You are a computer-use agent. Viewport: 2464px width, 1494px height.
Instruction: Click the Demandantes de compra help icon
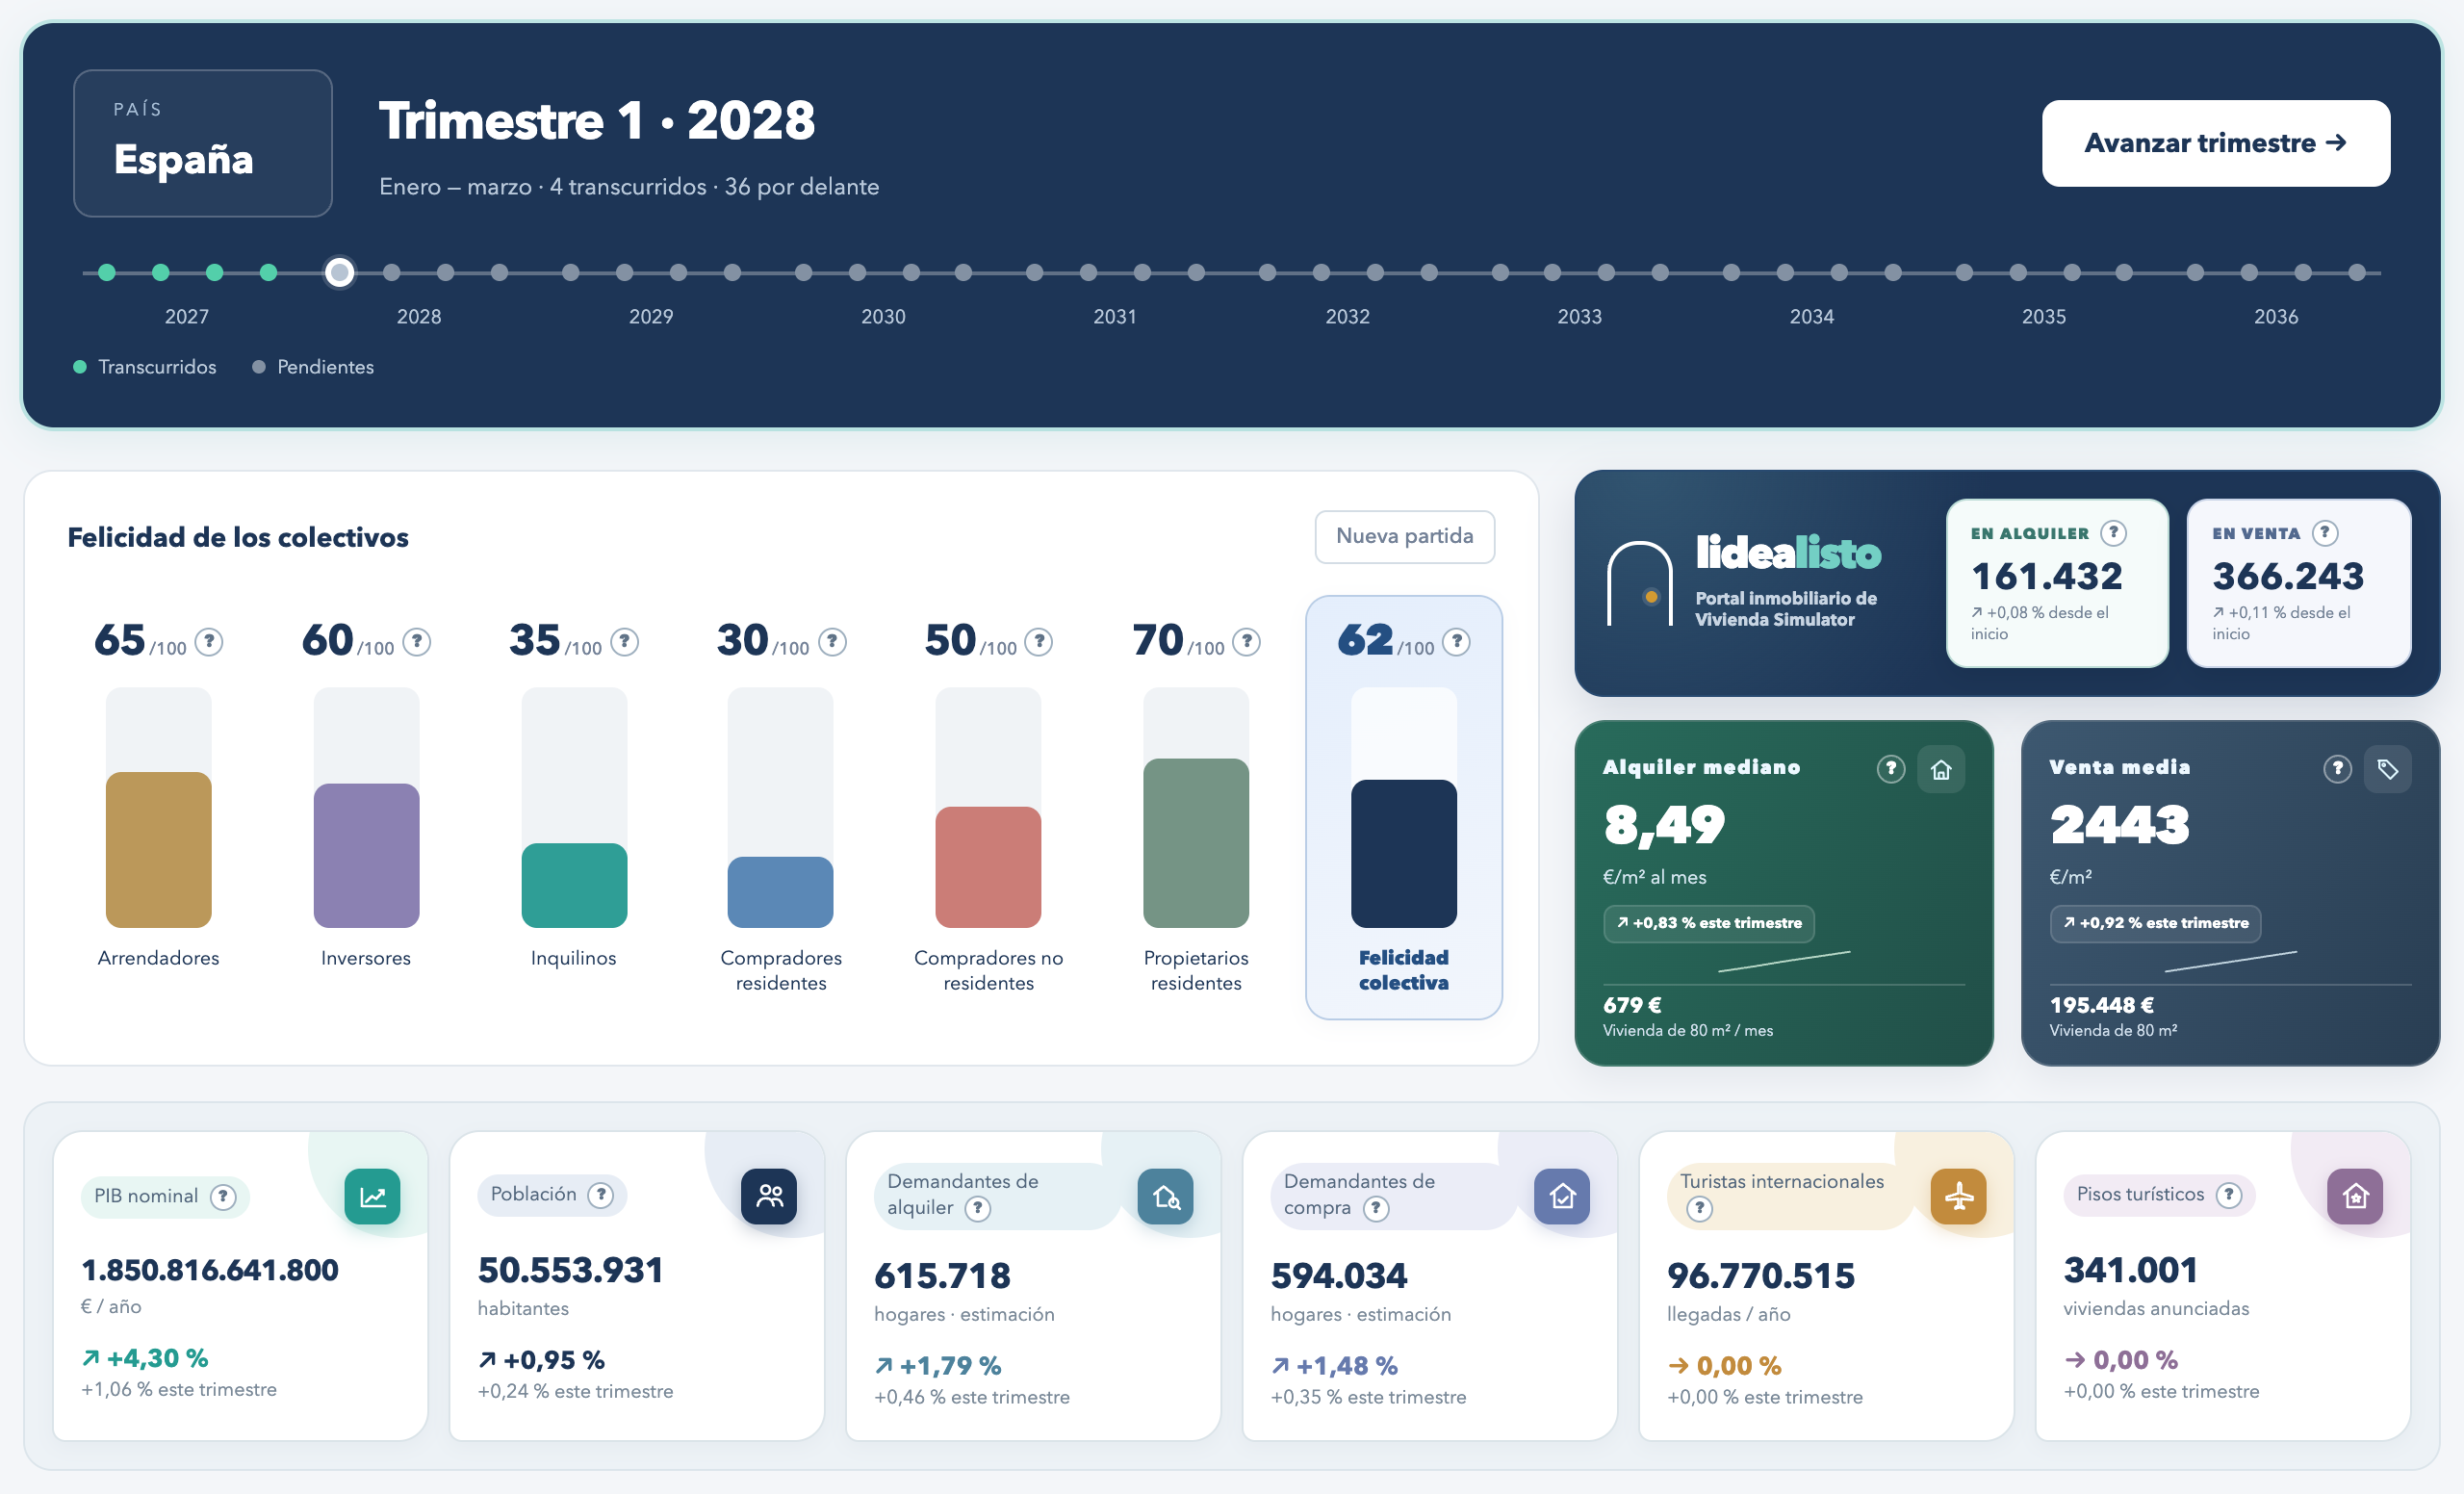coord(1376,1208)
